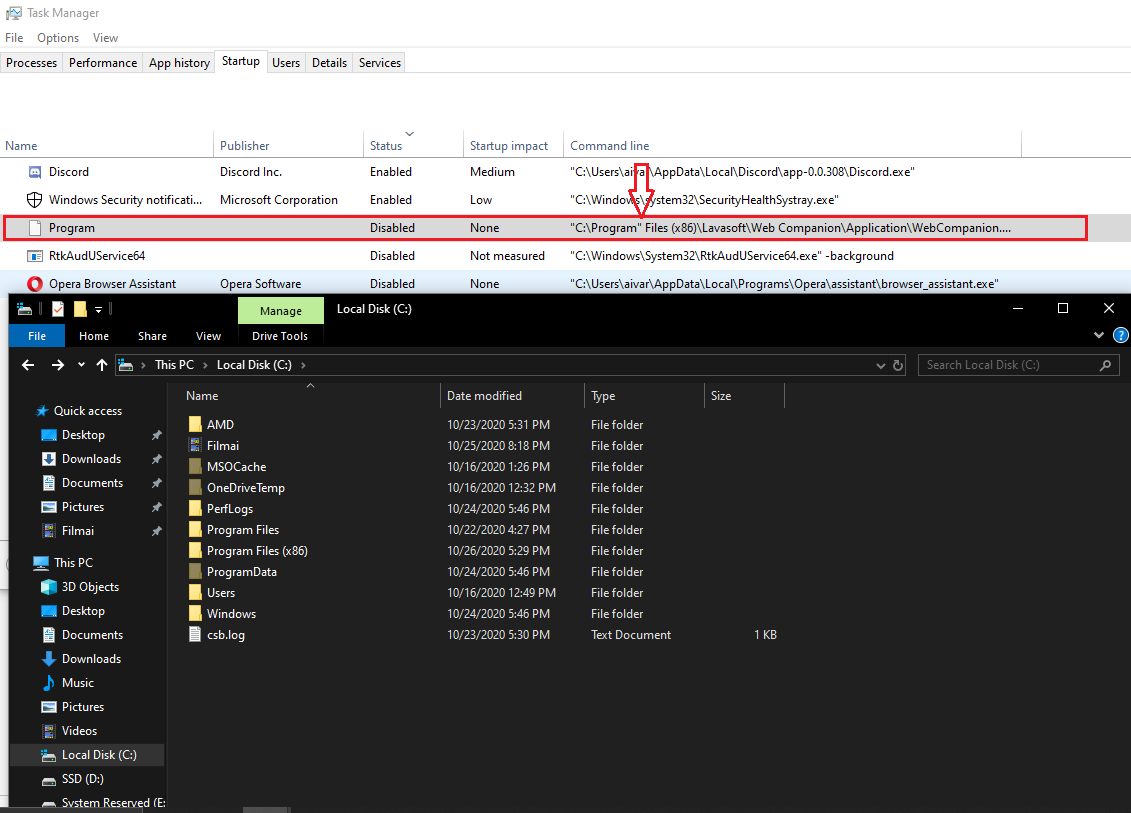Sort startup items by Publisher
The height and width of the screenshot is (813, 1131).
(289, 145)
